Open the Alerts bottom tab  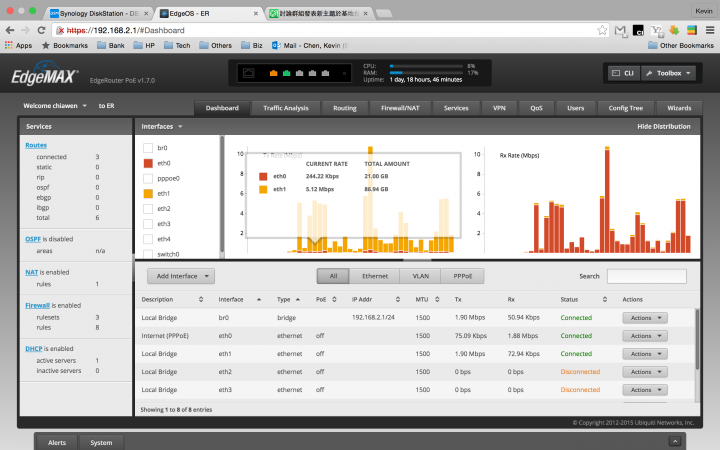point(57,443)
